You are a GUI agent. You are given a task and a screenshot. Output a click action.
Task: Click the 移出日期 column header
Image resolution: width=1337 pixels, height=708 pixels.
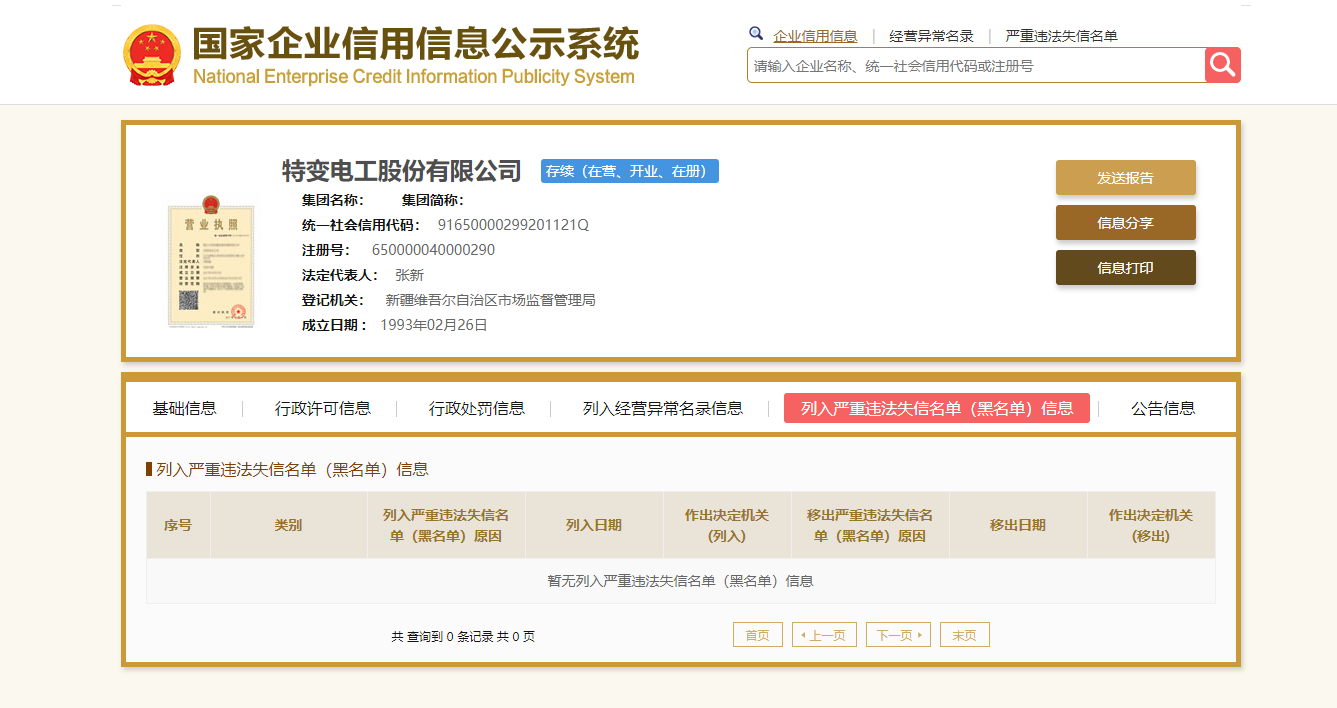click(1018, 525)
